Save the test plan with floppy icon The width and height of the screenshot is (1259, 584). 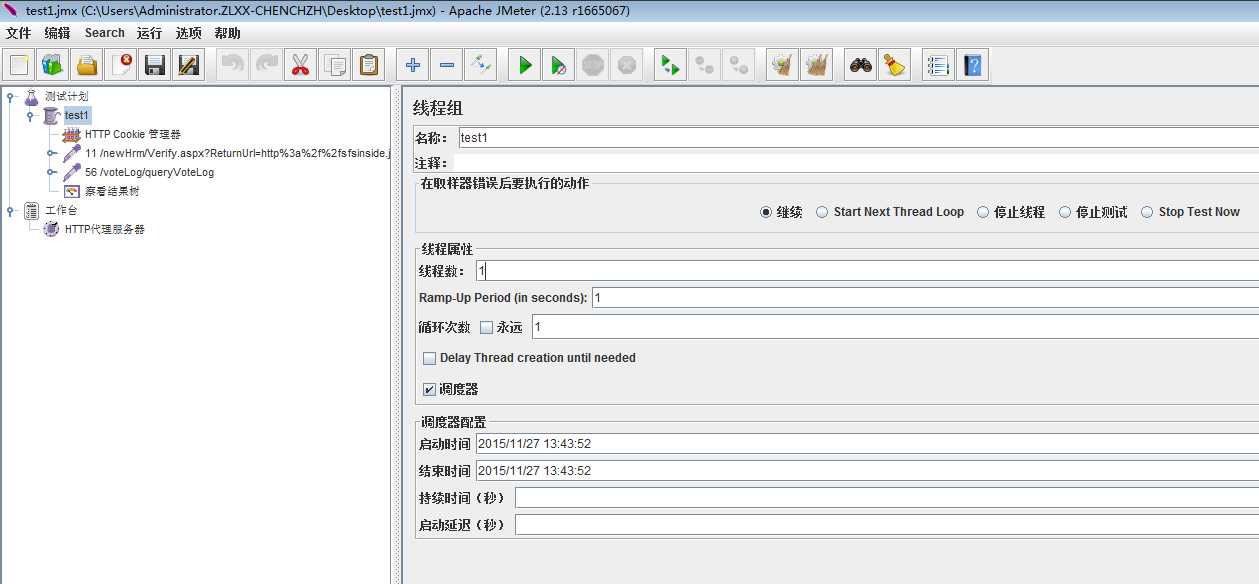click(155, 66)
